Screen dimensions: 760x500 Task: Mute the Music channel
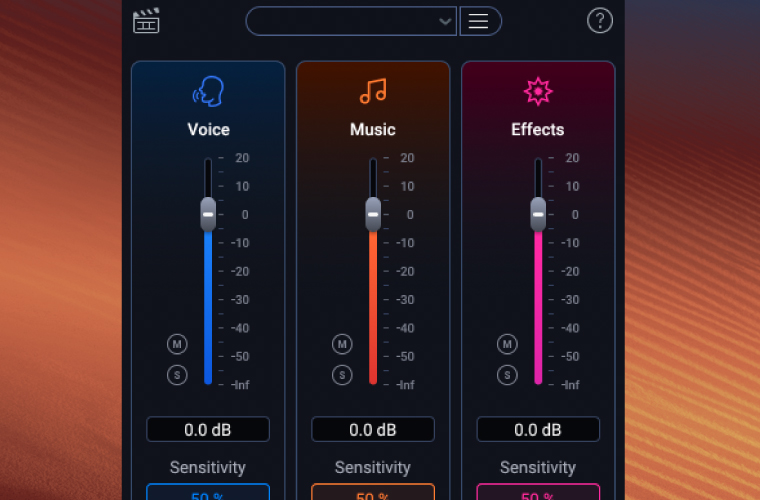click(342, 344)
